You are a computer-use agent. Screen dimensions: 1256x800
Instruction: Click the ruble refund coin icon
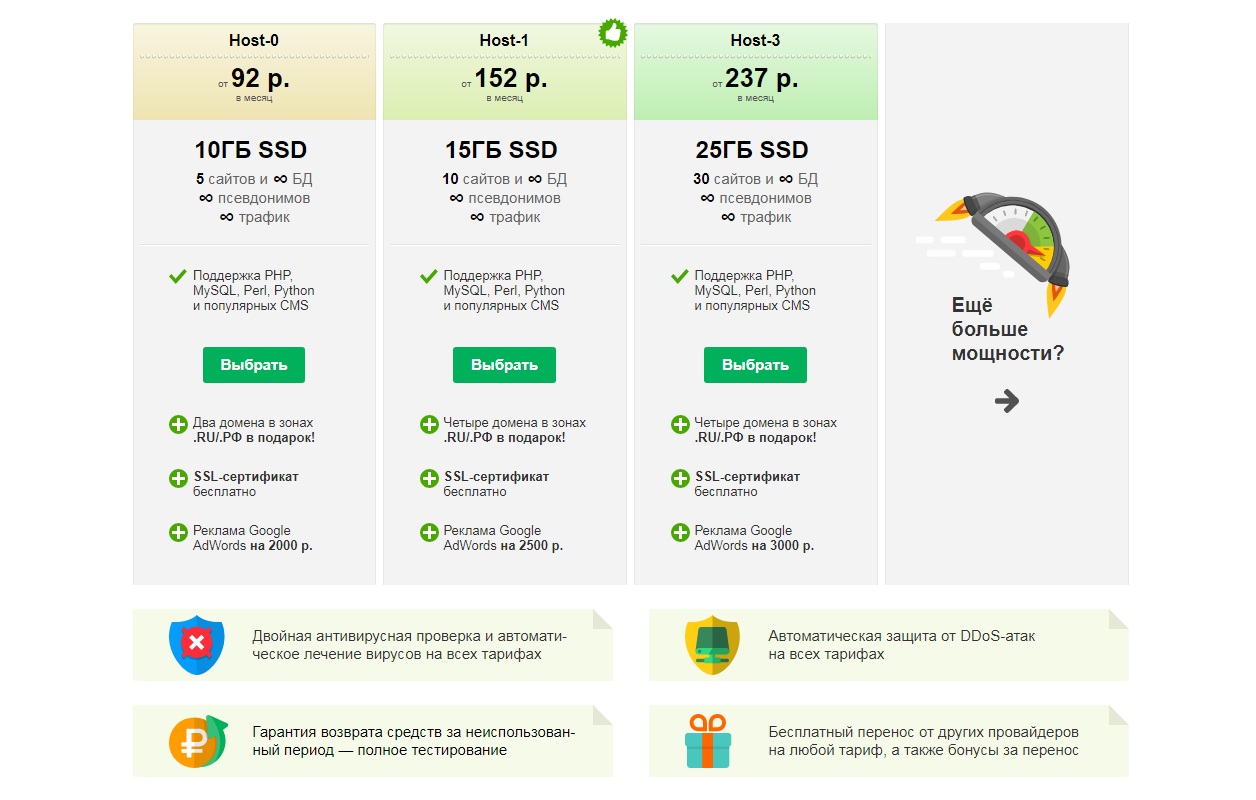pyautogui.click(x=197, y=741)
